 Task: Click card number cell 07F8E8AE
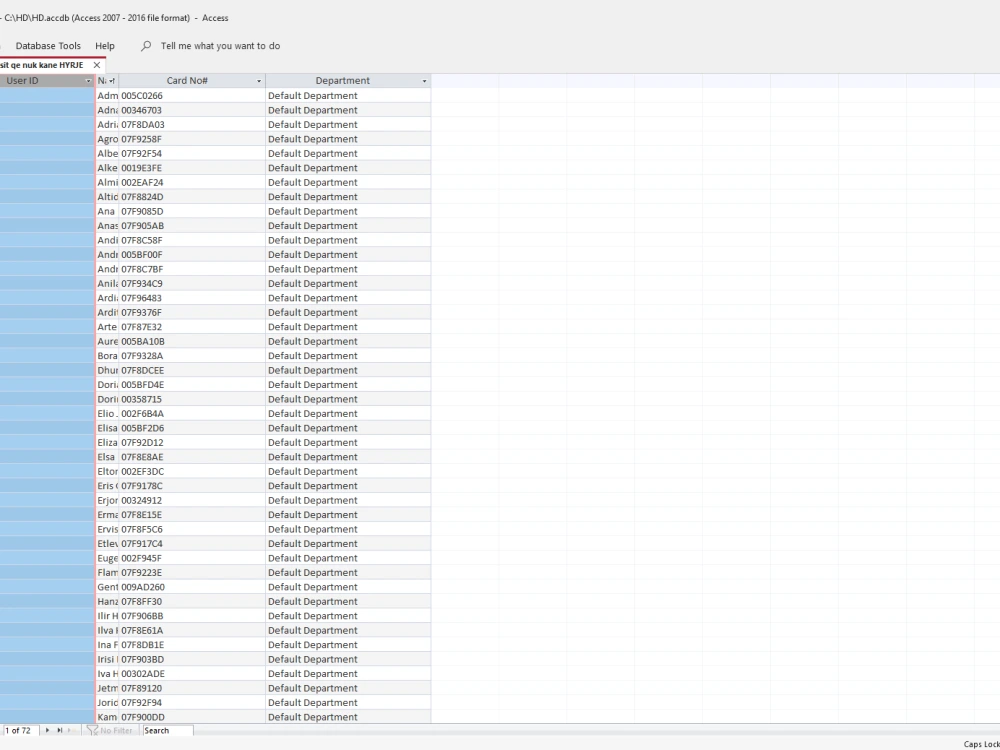192,457
